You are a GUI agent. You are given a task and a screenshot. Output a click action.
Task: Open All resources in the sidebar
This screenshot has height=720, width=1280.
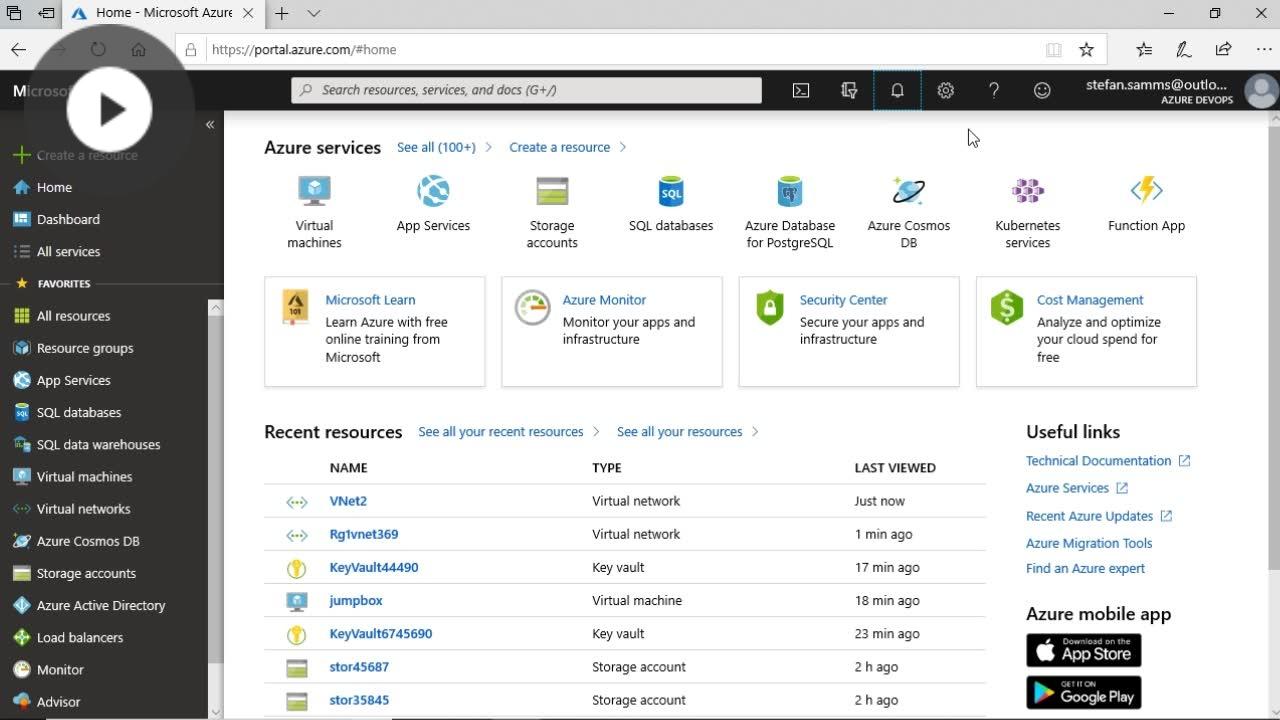click(x=73, y=316)
